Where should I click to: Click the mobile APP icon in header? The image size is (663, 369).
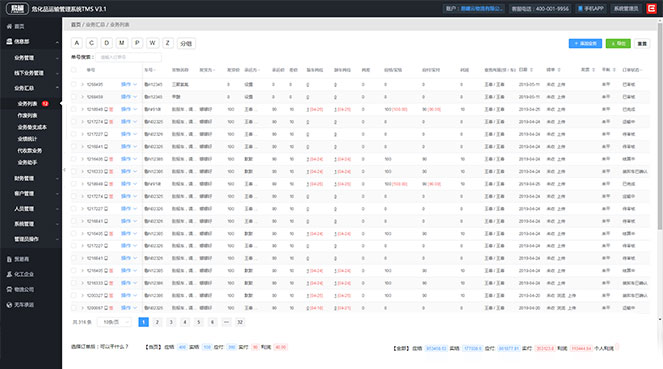click(581, 8)
